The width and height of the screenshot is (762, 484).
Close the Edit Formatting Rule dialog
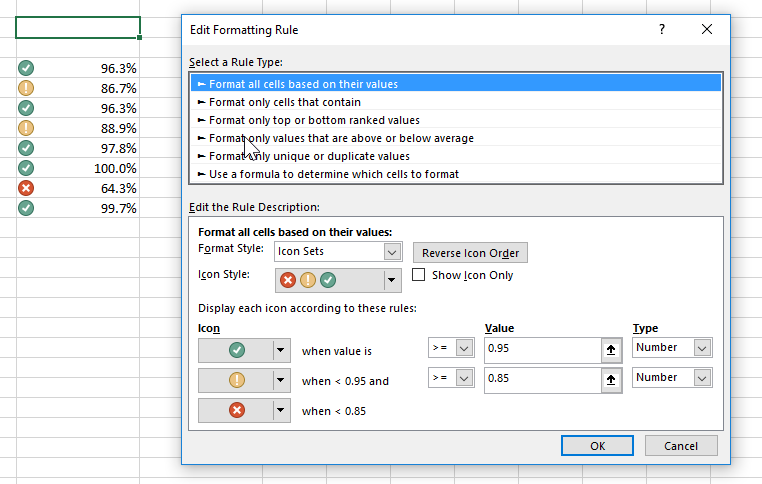(707, 29)
